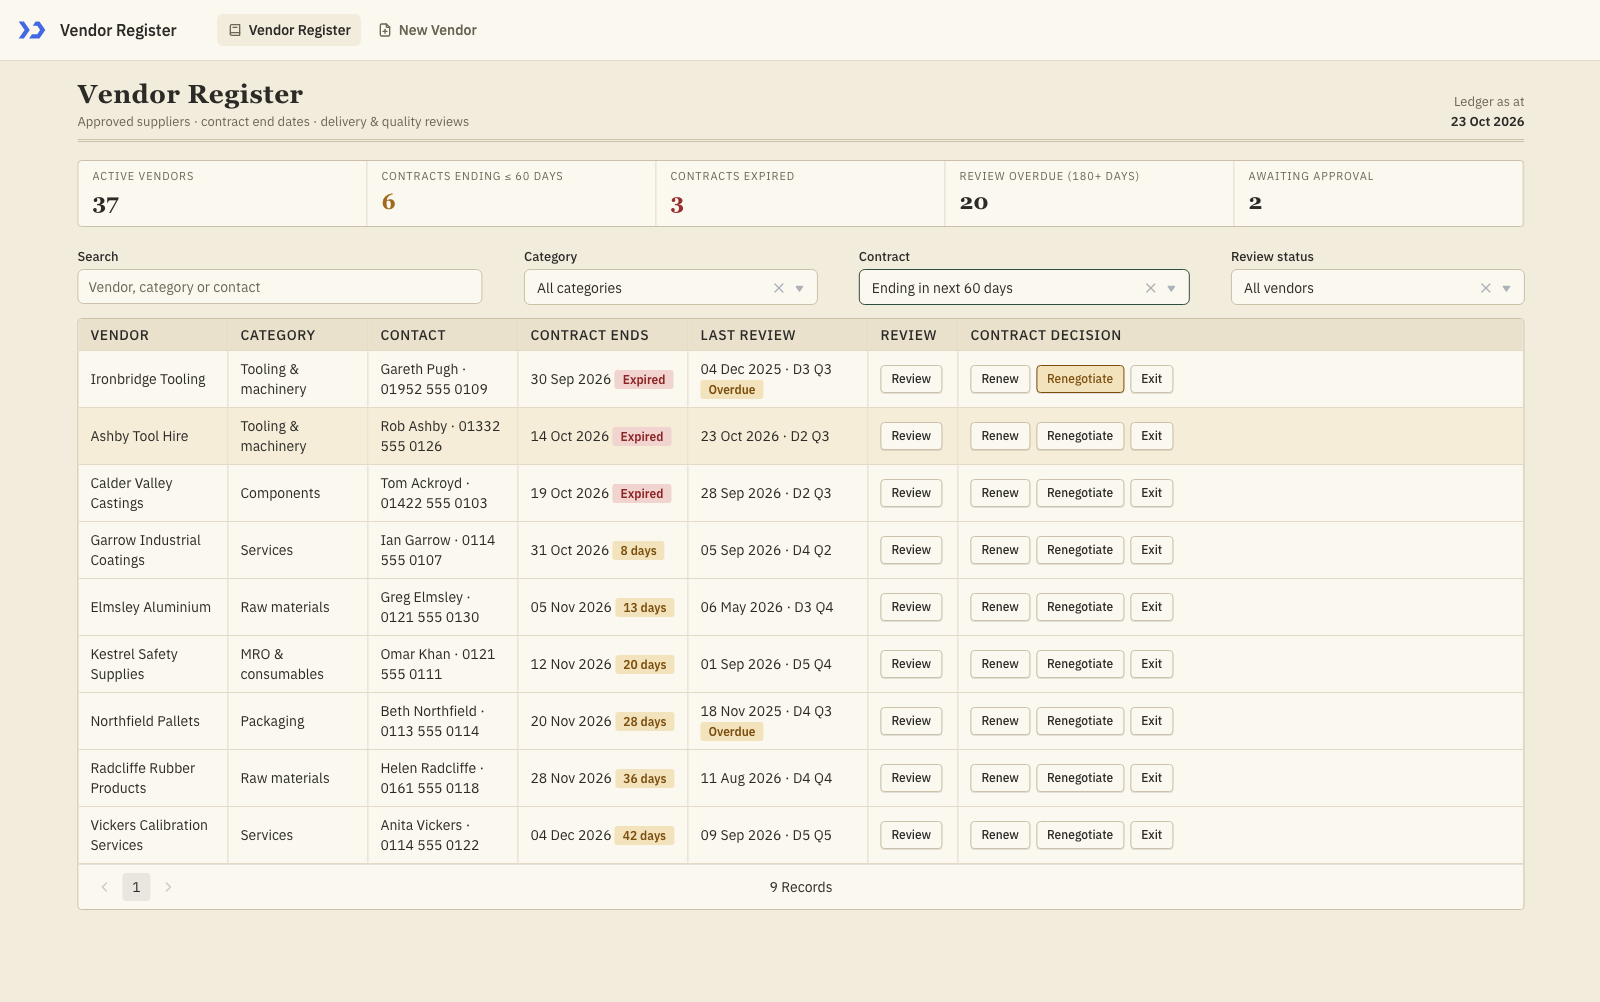Expand the Contract filter dropdown arrow

pyautogui.click(x=1172, y=288)
